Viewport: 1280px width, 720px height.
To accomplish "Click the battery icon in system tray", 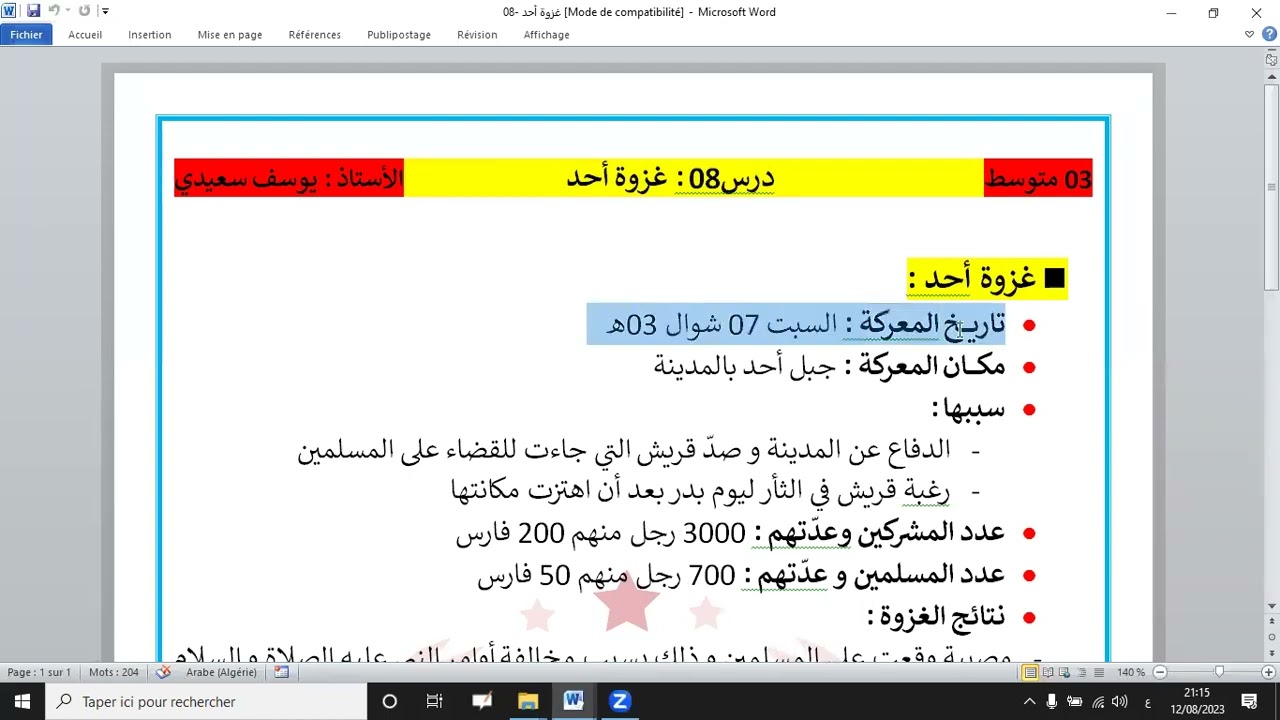I will (1075, 702).
